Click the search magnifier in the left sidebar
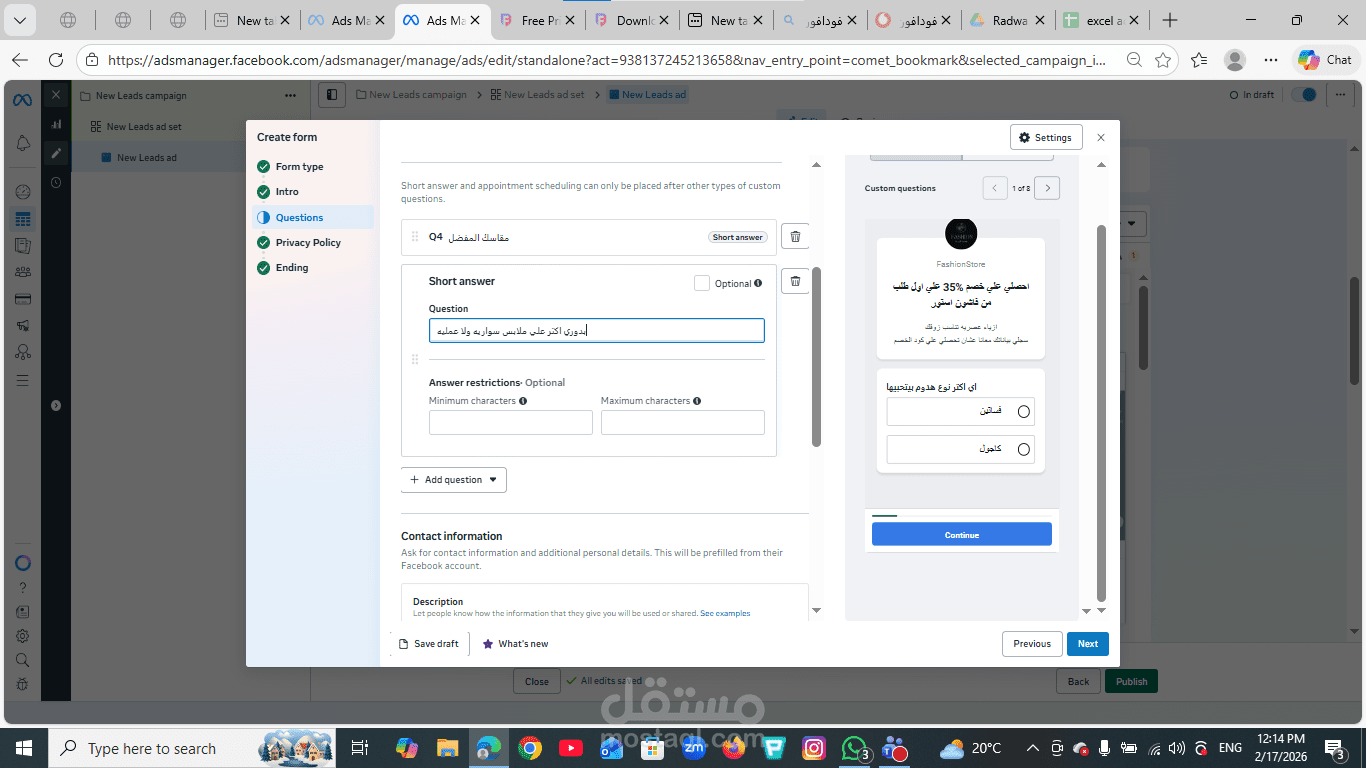1366x768 pixels. point(23,660)
